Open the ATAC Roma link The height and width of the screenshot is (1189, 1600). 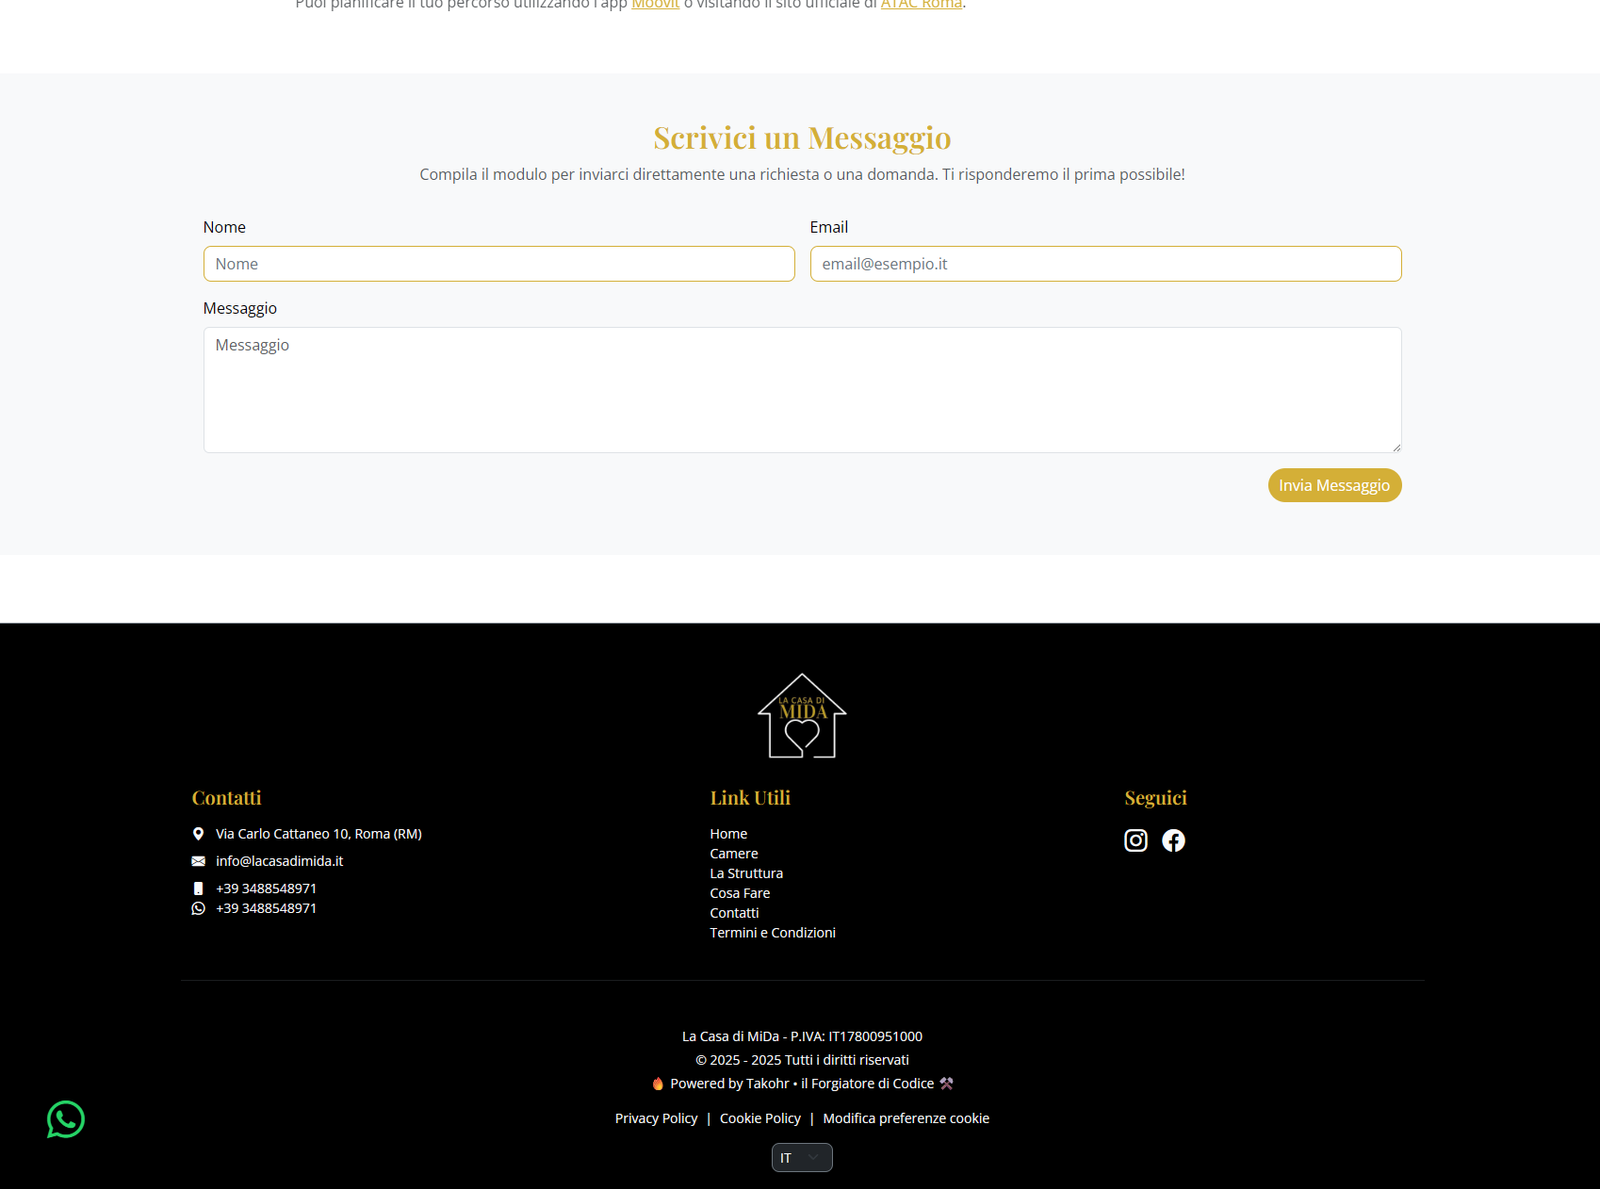tap(920, 5)
